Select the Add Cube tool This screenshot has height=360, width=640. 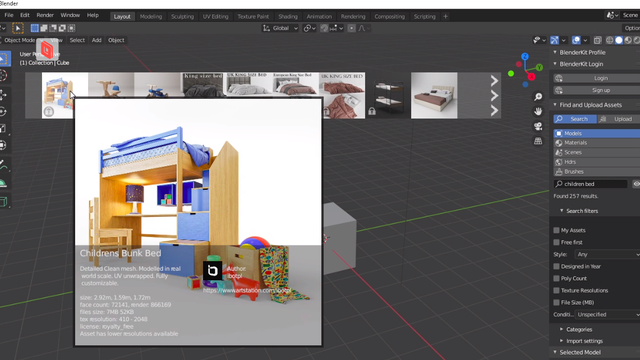(x=3, y=202)
